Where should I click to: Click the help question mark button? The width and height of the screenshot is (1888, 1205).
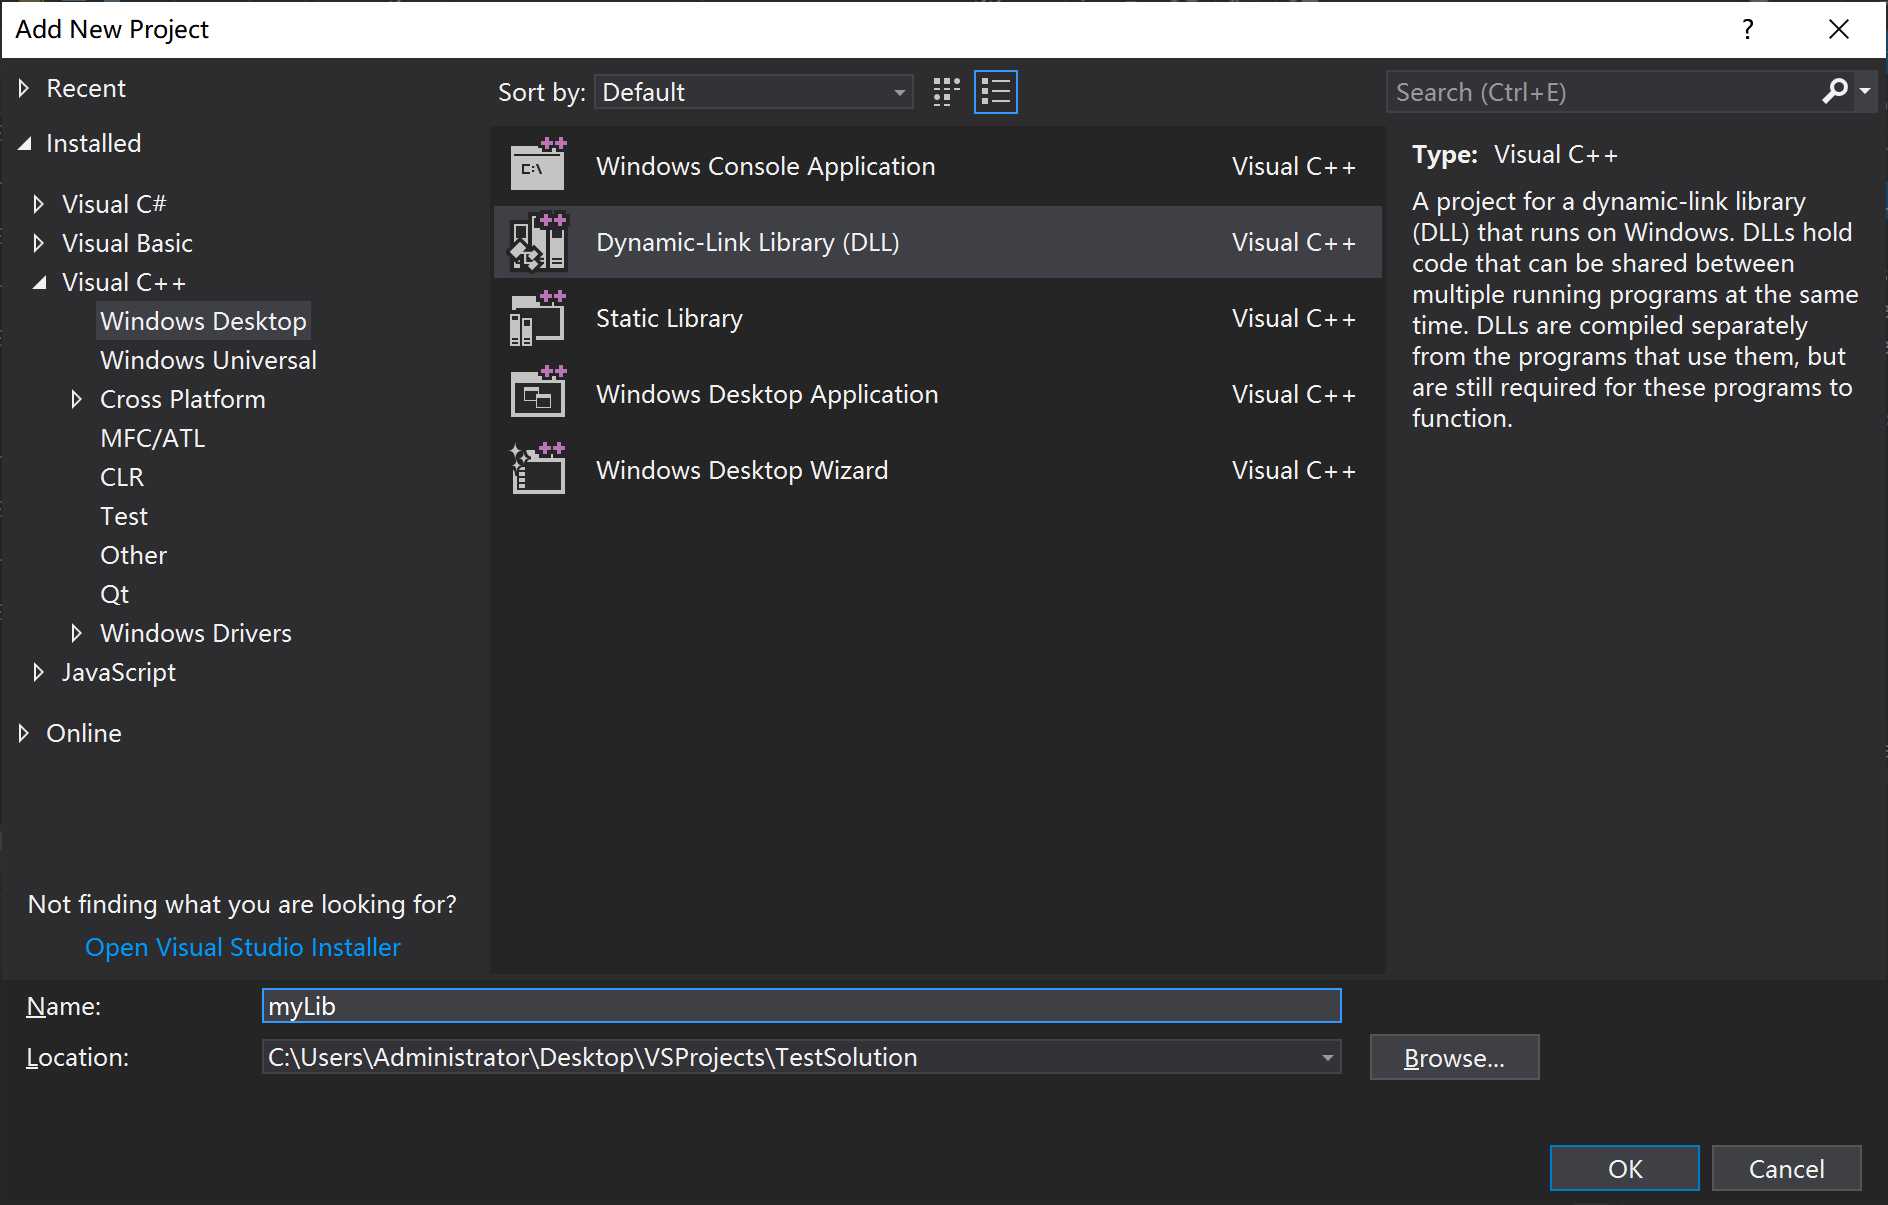click(1748, 29)
